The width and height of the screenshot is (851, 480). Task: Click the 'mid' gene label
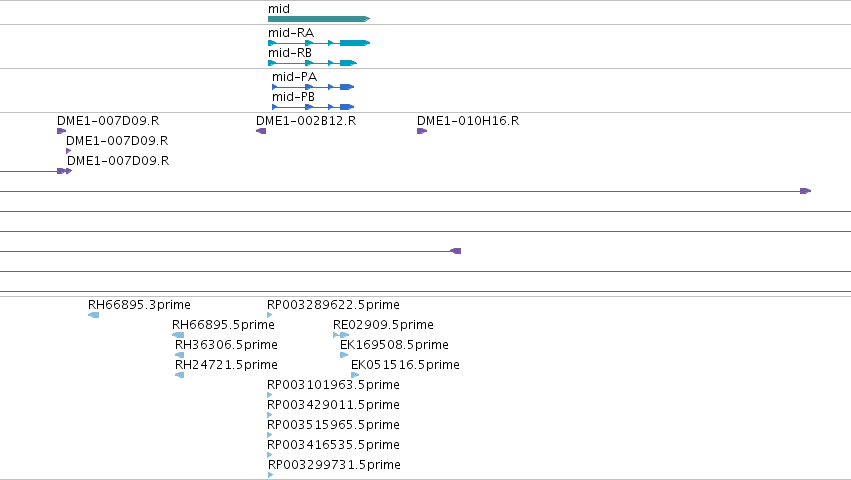279,9
